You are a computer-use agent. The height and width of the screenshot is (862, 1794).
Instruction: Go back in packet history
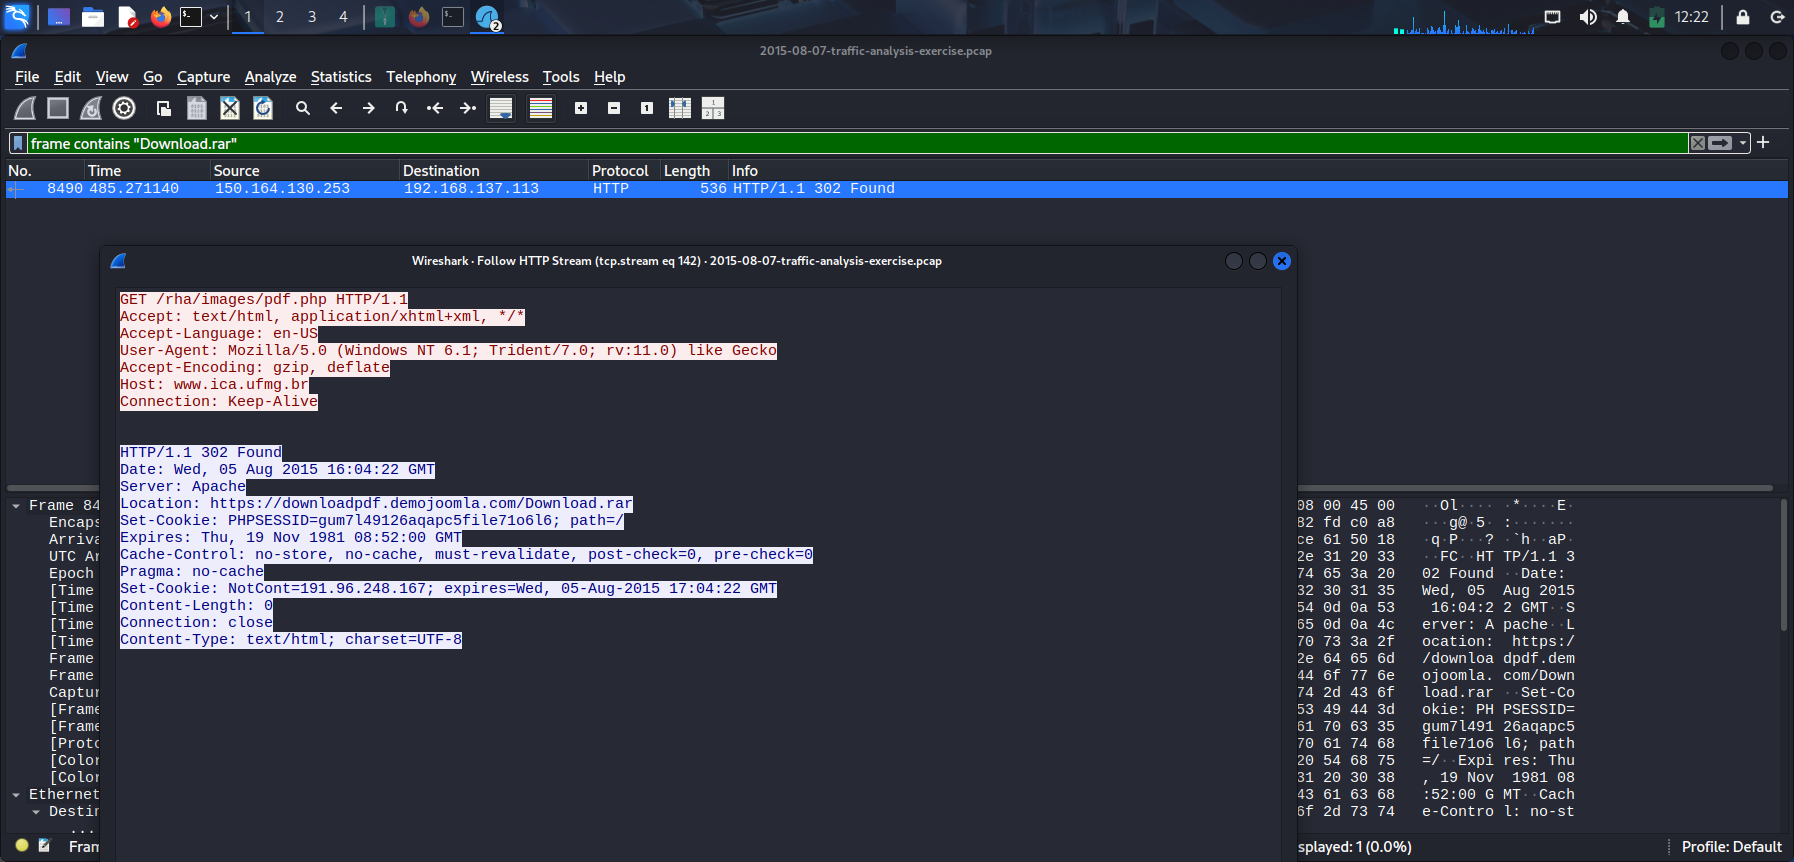(336, 108)
